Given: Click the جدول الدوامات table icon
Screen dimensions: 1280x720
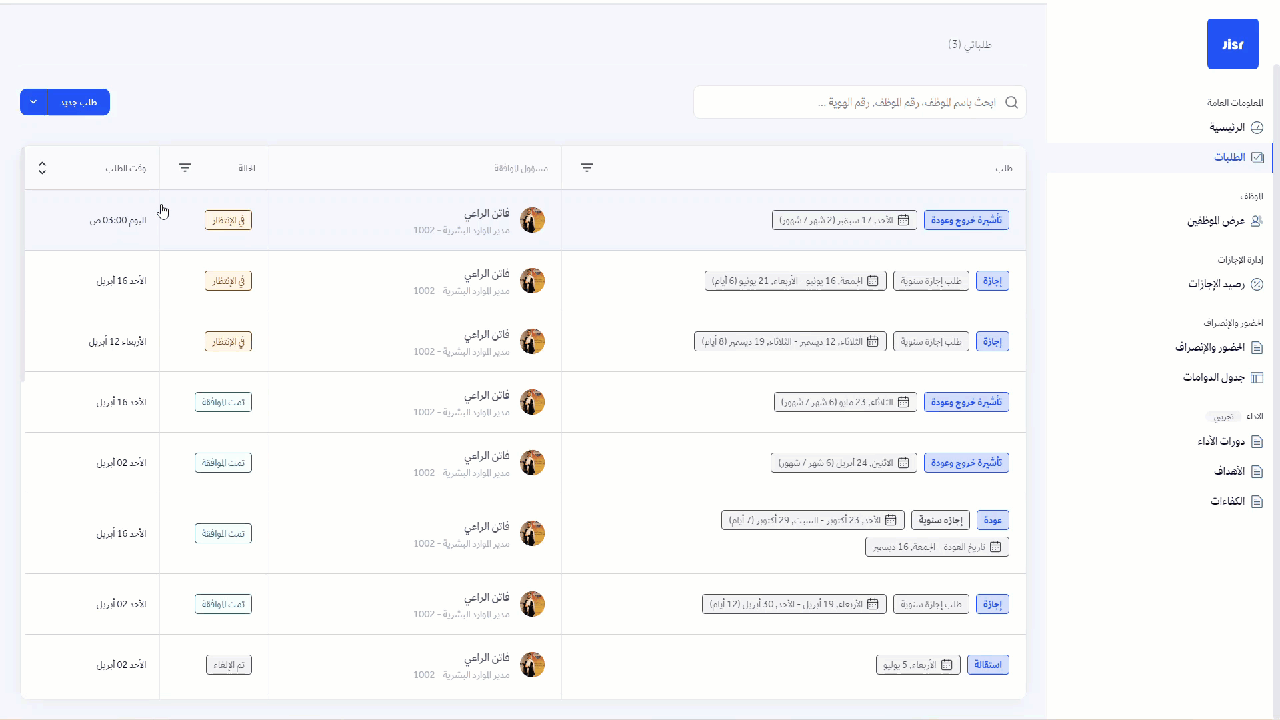Looking at the screenshot, I should (1257, 378).
